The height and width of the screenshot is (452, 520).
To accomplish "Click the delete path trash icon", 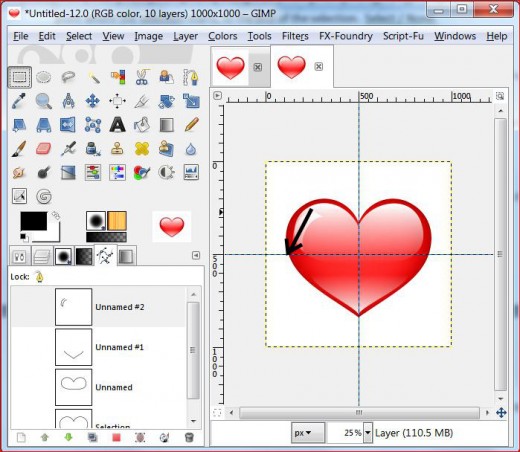I will [189, 437].
